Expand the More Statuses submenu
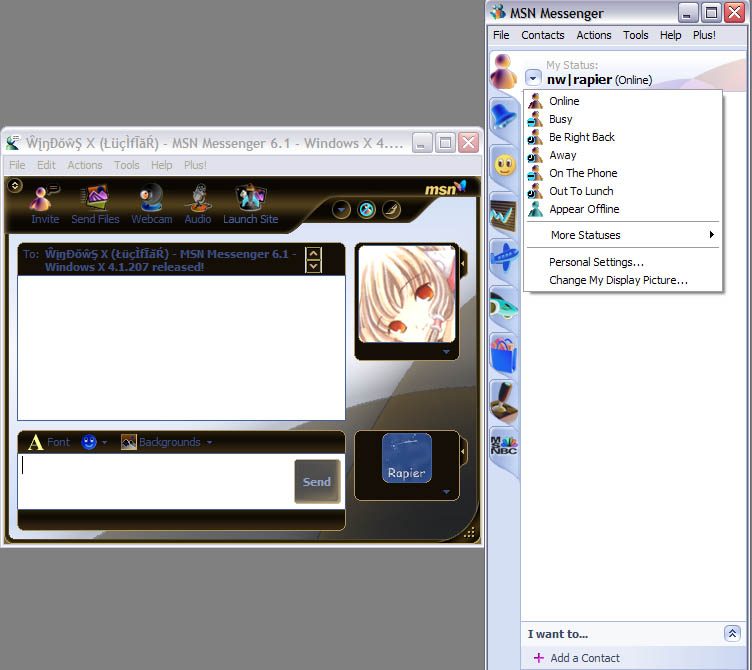The width and height of the screenshot is (752, 670). 623,235
